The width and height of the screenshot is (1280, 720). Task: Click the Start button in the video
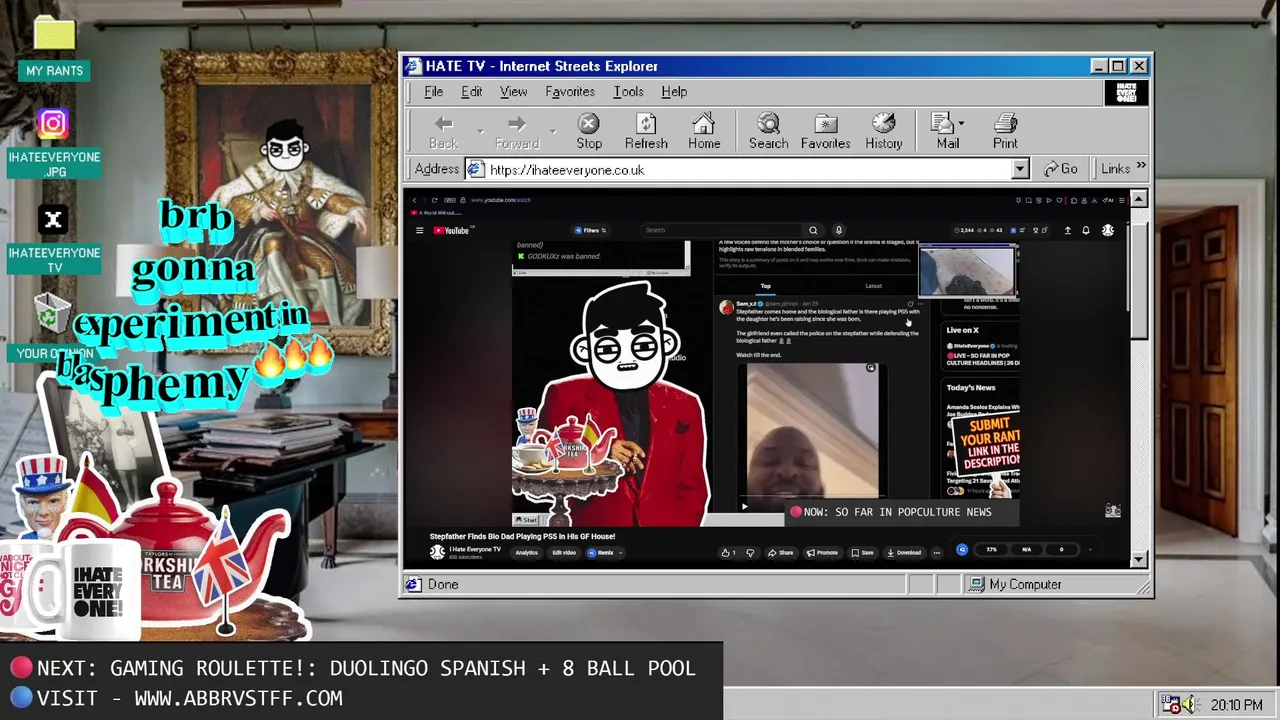526,520
